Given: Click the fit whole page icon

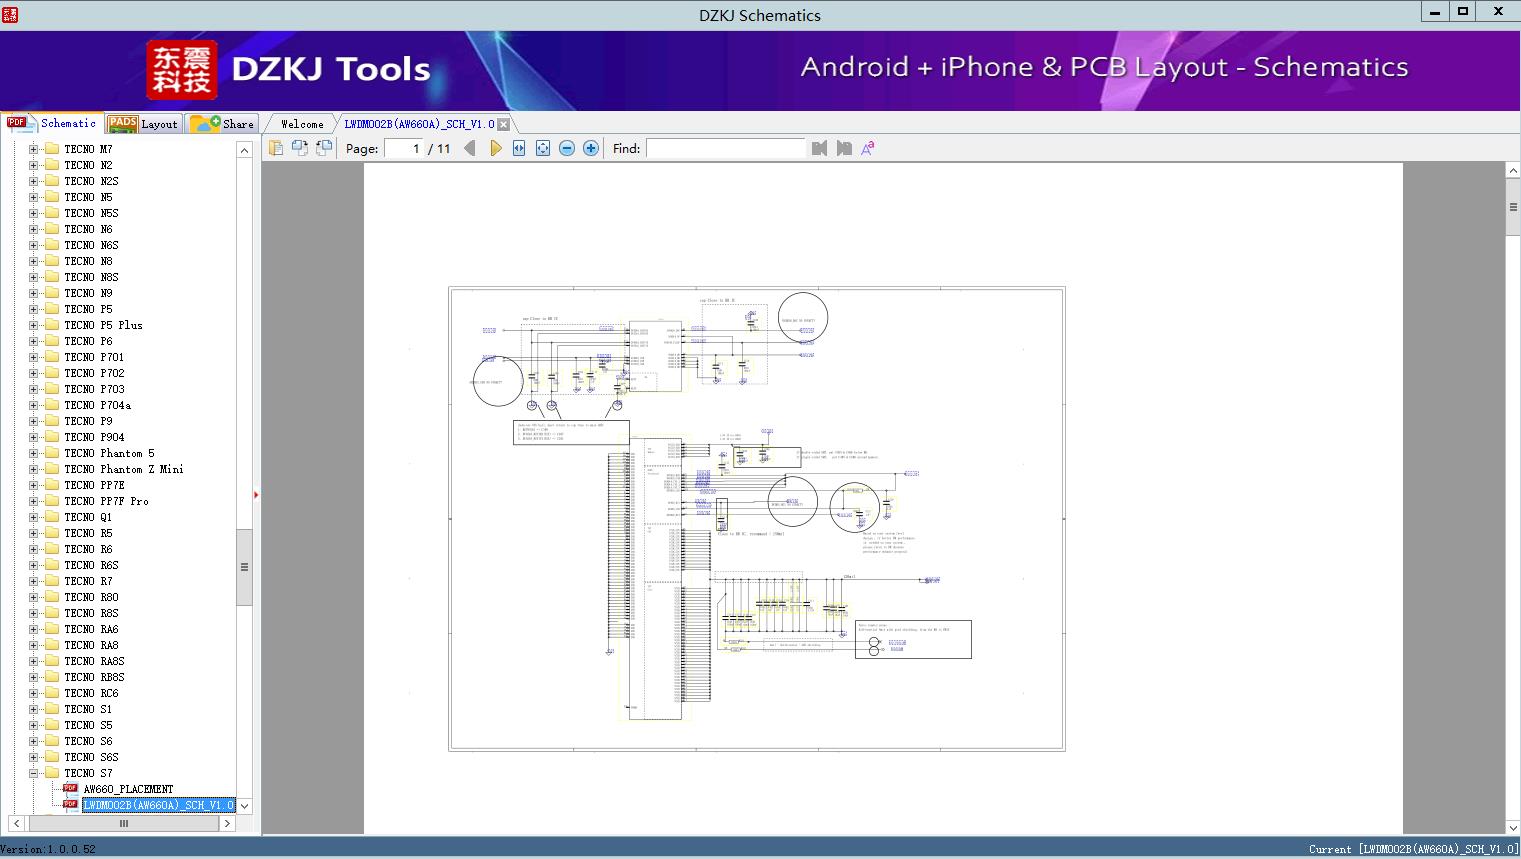Looking at the screenshot, I should (x=543, y=148).
